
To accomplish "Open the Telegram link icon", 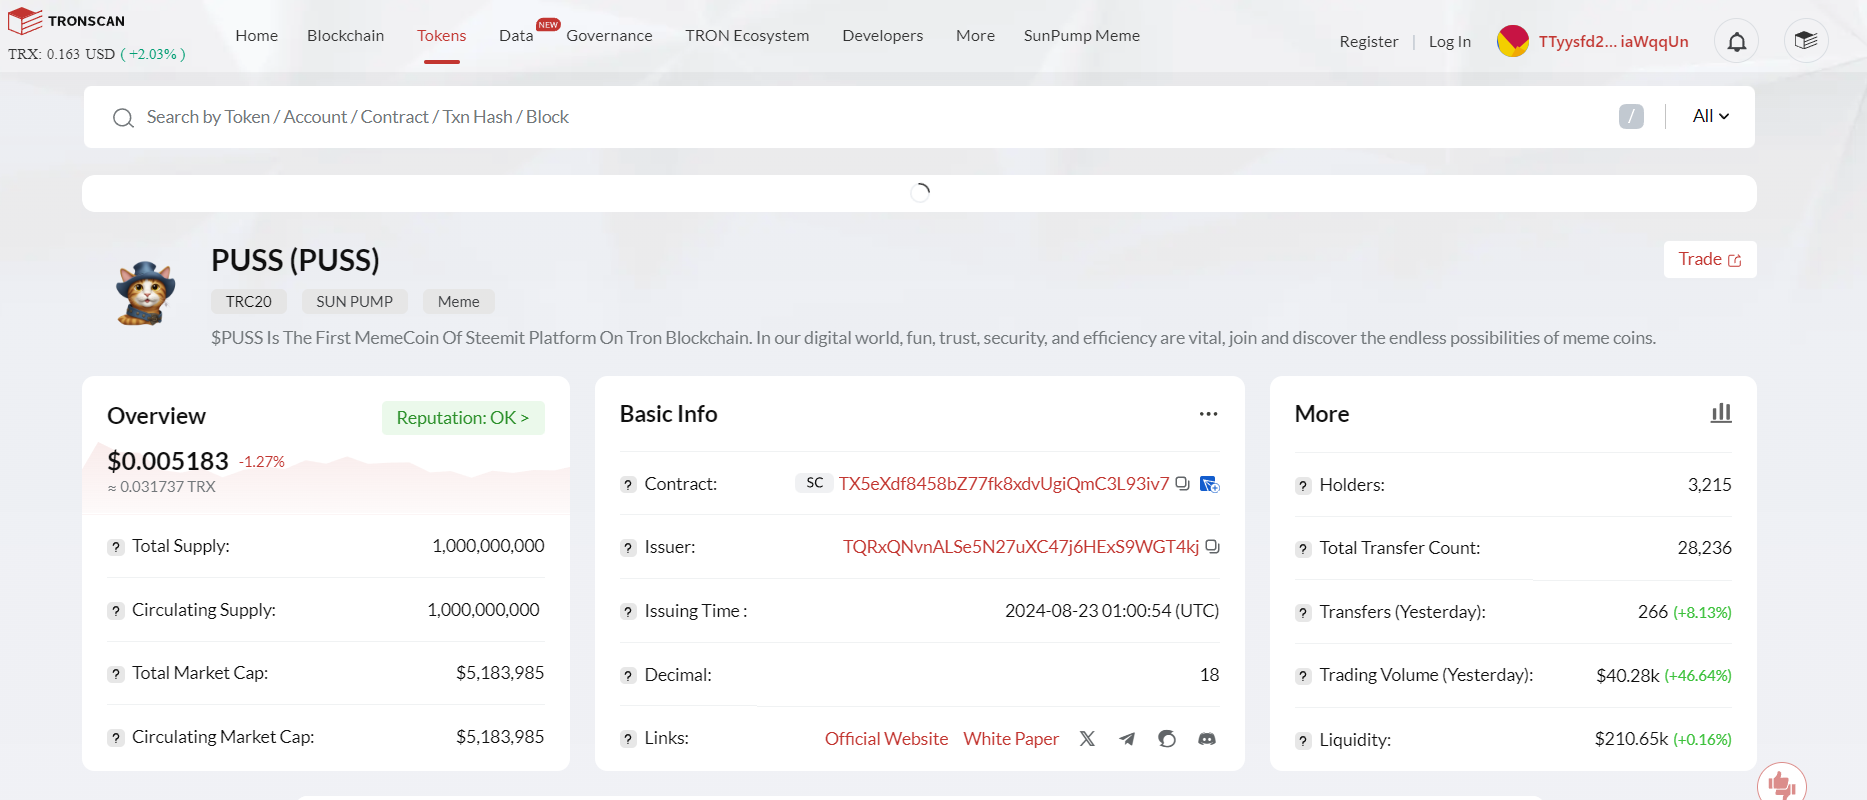I will point(1127,739).
